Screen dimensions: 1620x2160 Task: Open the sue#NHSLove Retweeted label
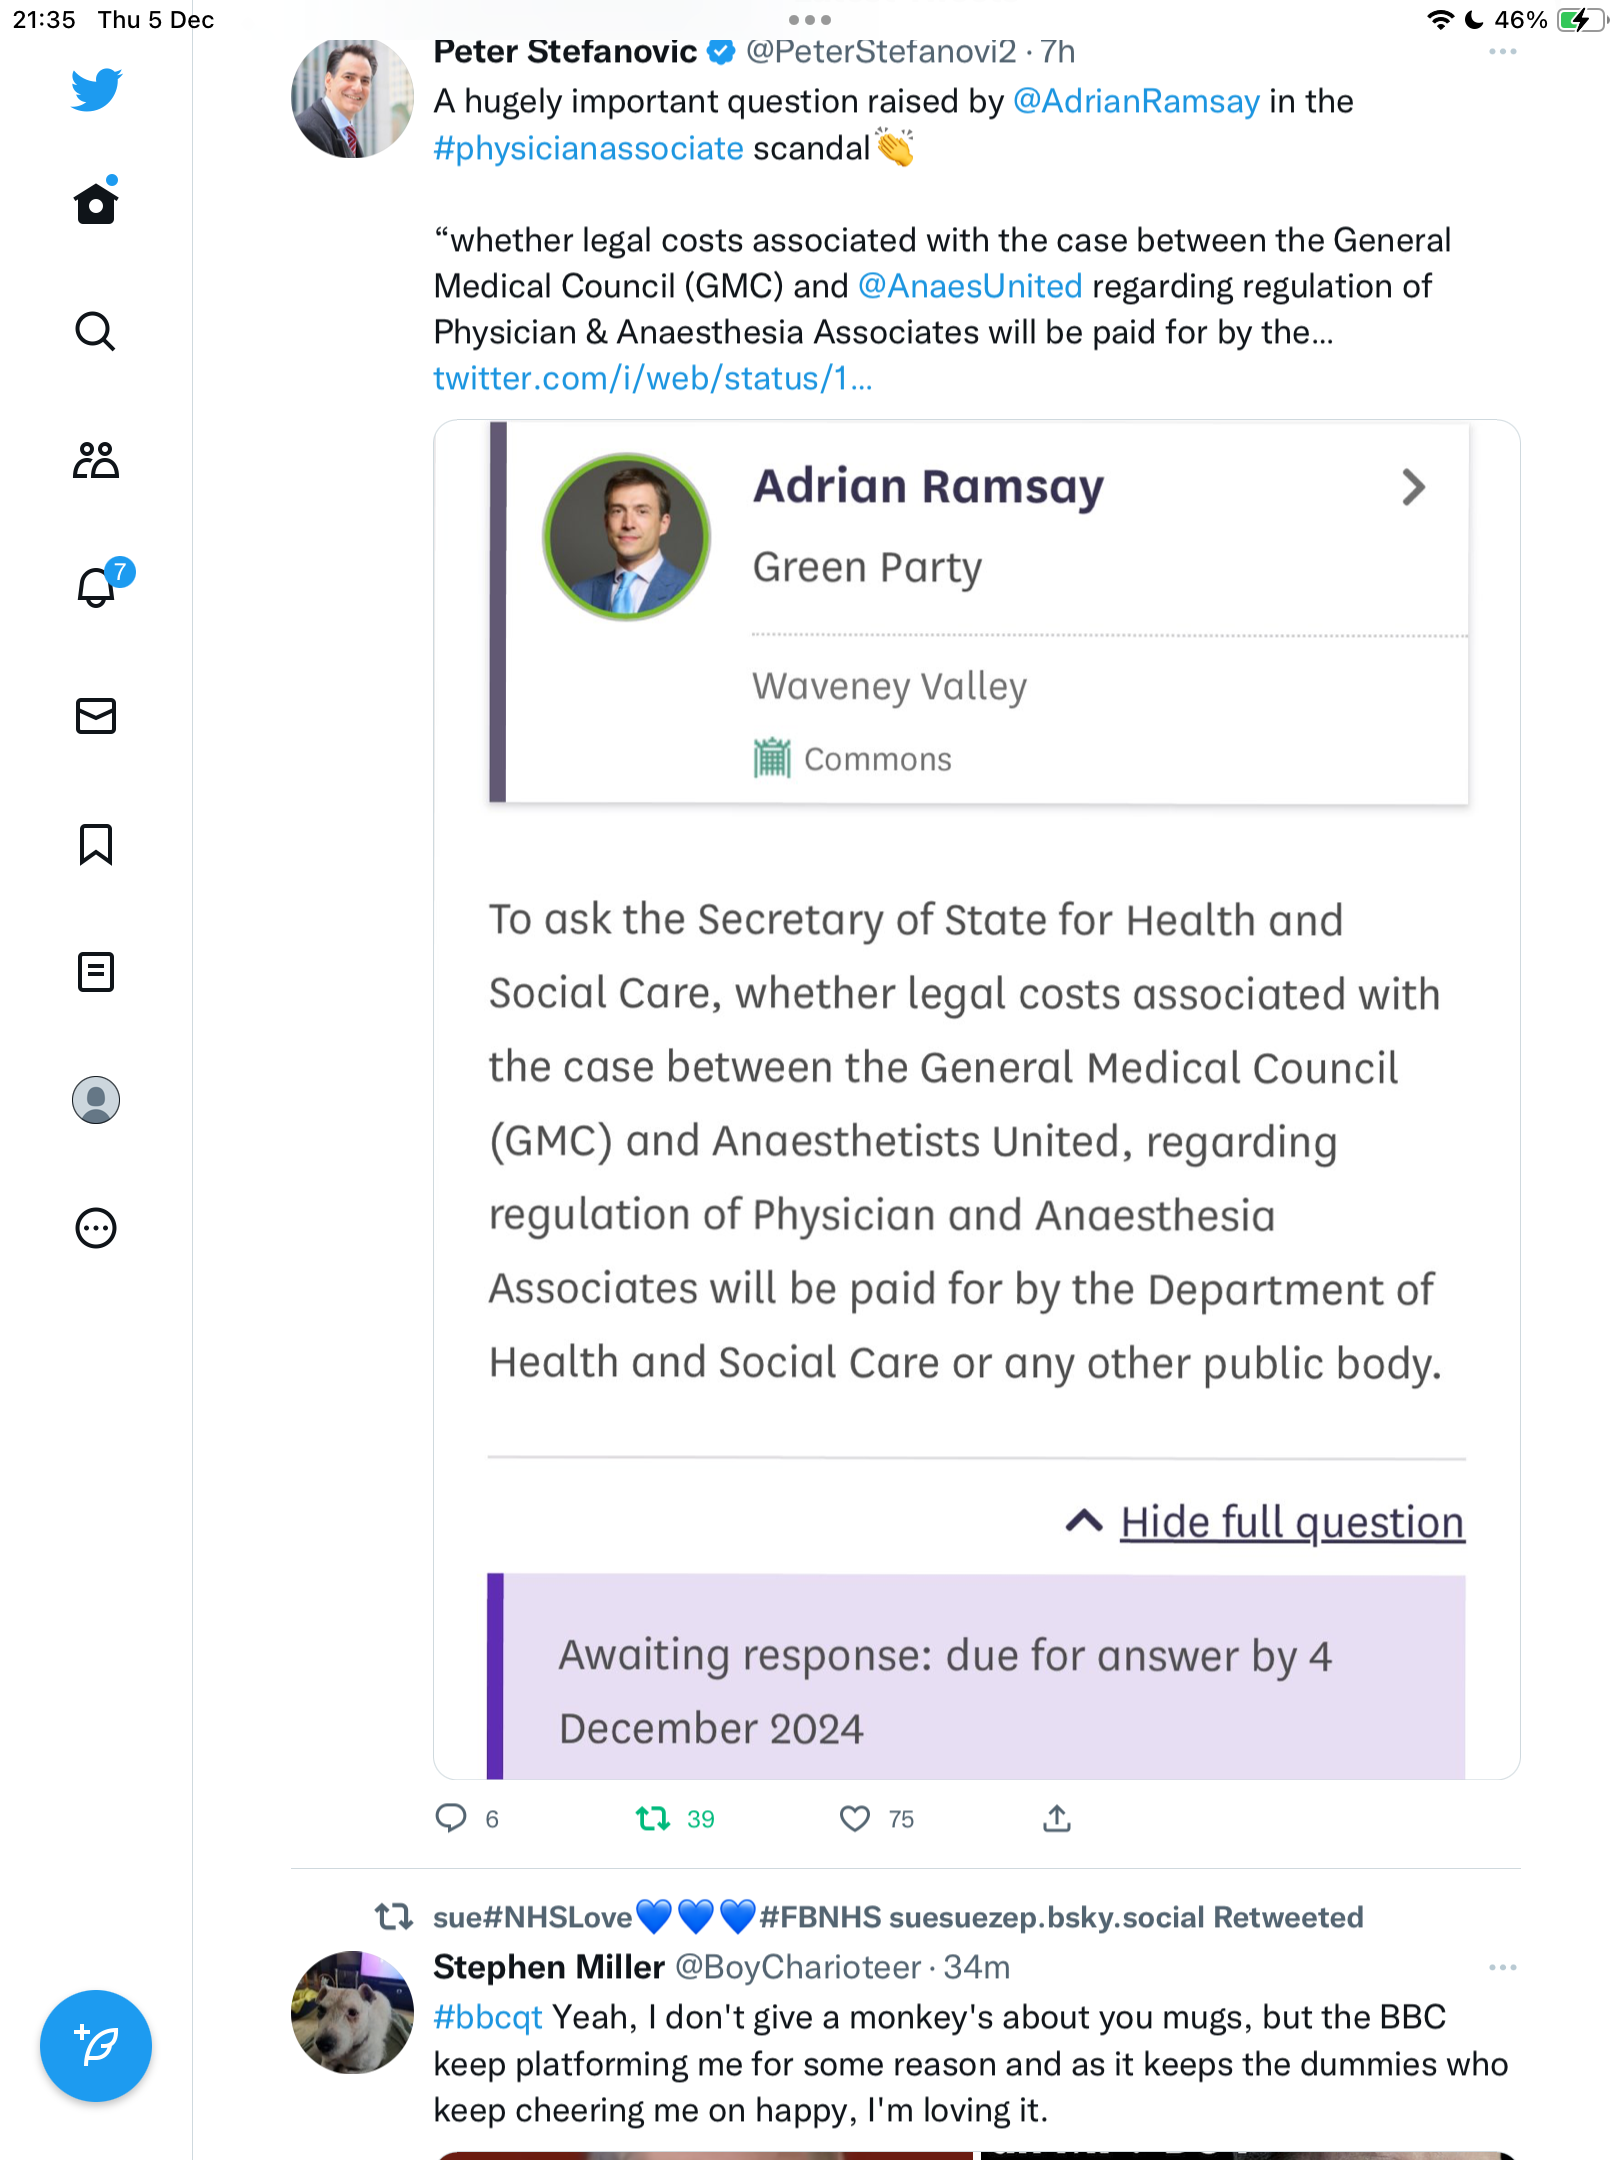pos(898,1917)
